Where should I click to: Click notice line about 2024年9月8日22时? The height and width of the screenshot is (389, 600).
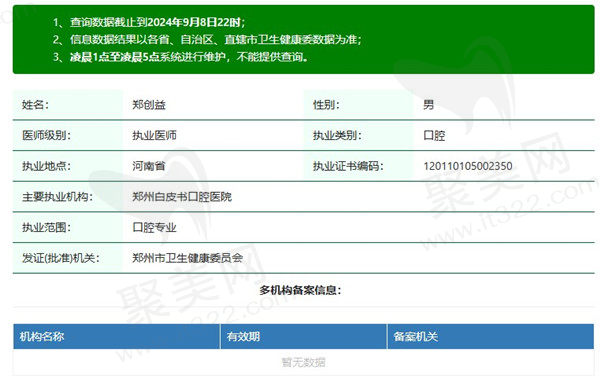[x=149, y=22]
